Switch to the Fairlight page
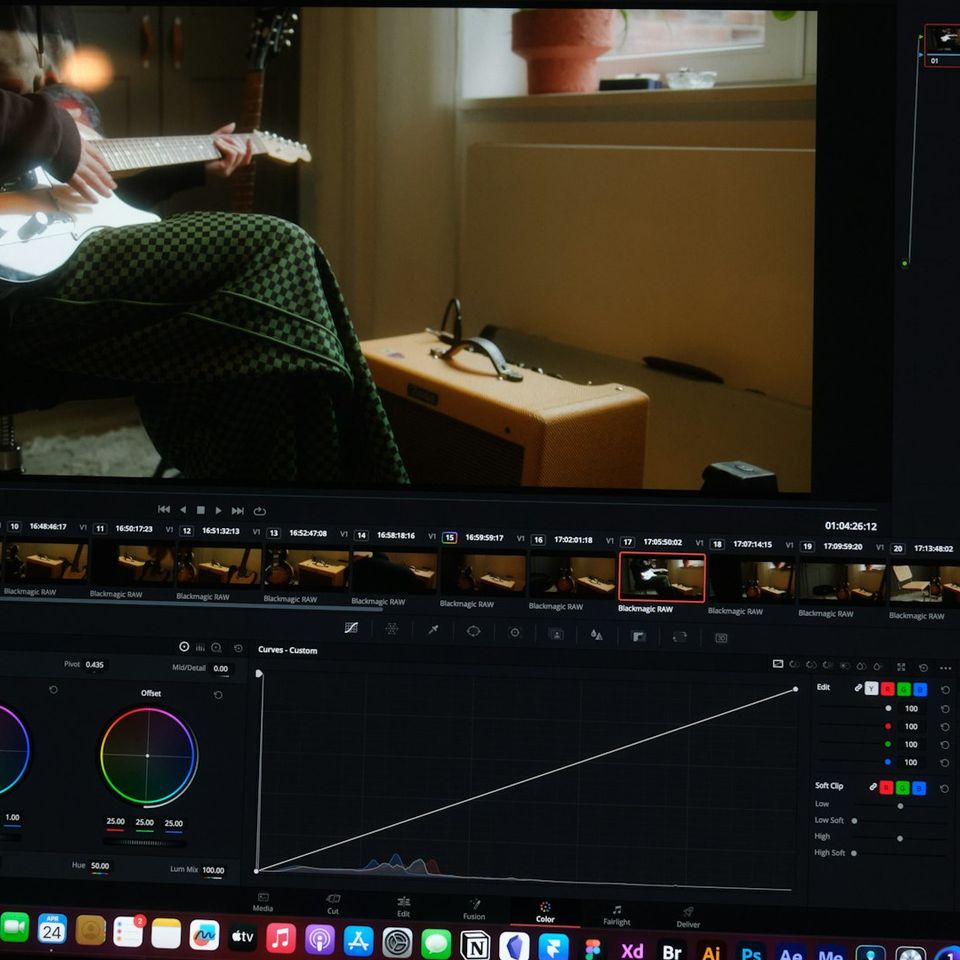This screenshot has height=960, width=960. 617,915
